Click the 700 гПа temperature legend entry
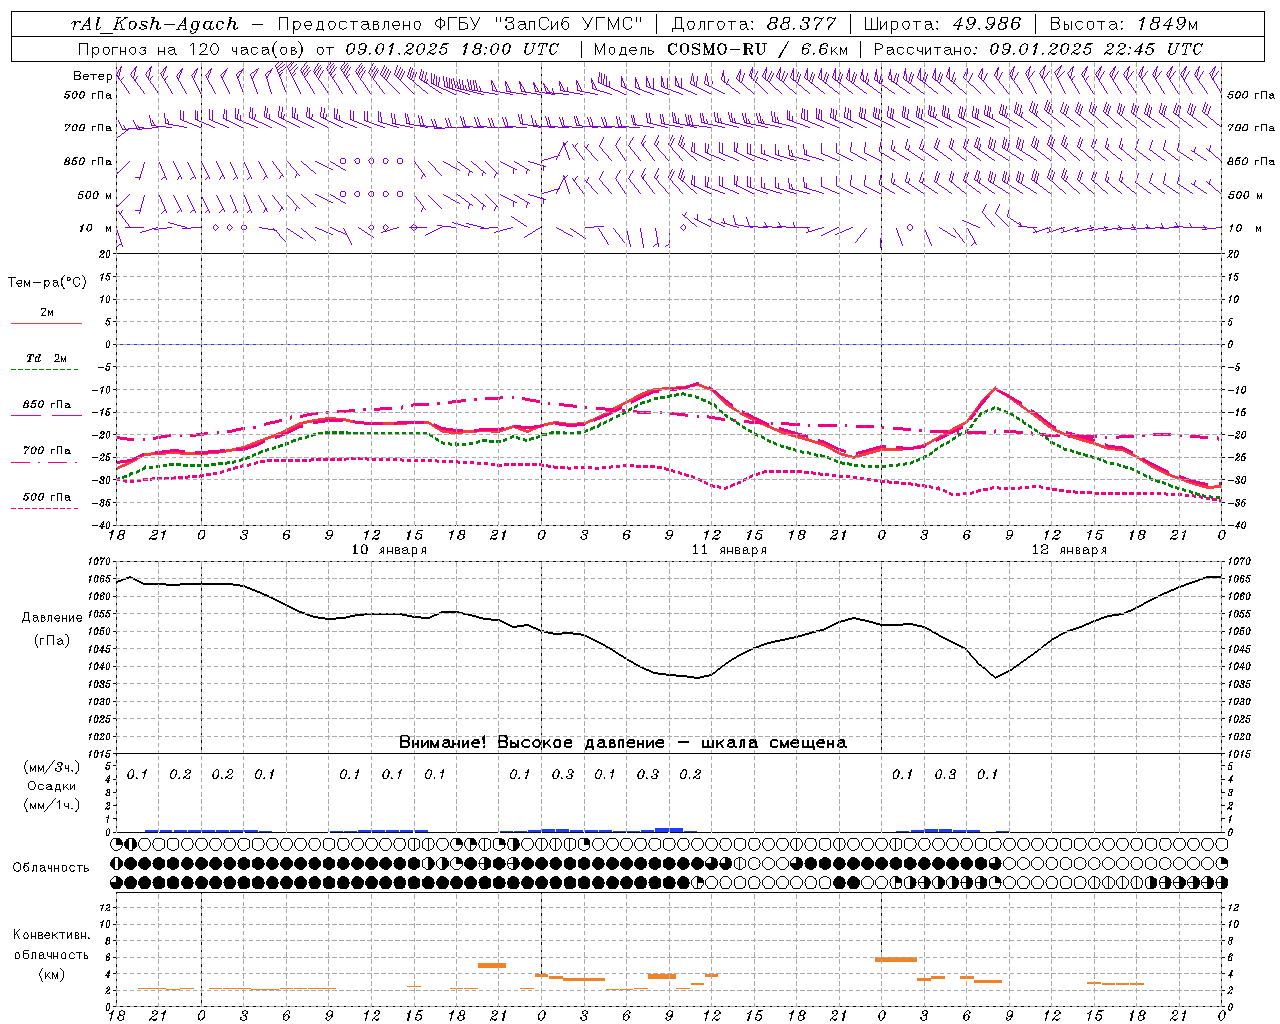Screen dimensions: 1280x1024 point(46,451)
